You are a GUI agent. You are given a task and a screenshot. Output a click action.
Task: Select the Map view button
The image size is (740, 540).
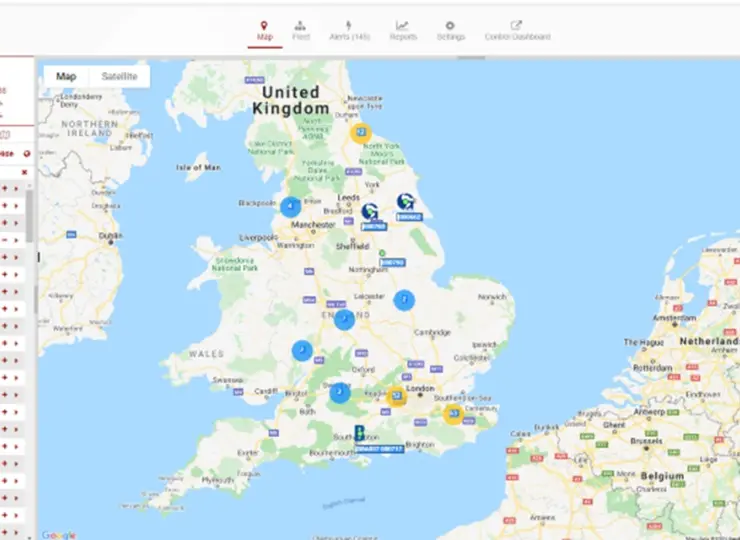[66, 76]
